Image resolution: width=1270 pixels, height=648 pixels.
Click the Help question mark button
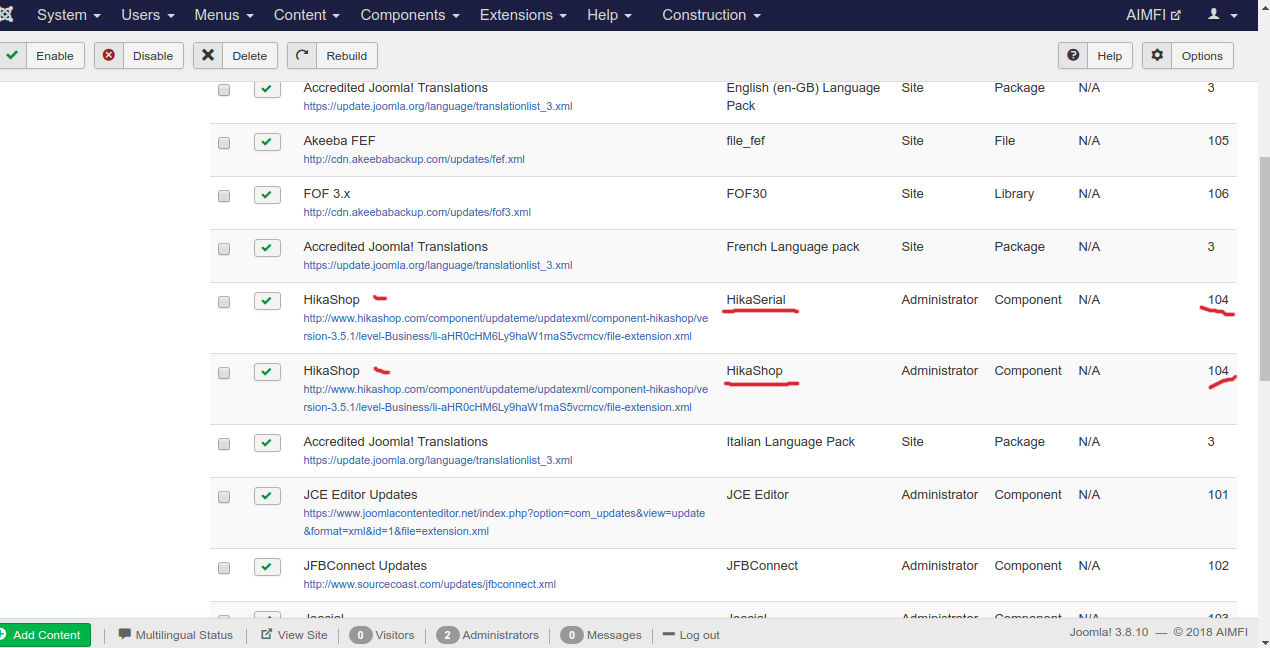coord(1095,56)
